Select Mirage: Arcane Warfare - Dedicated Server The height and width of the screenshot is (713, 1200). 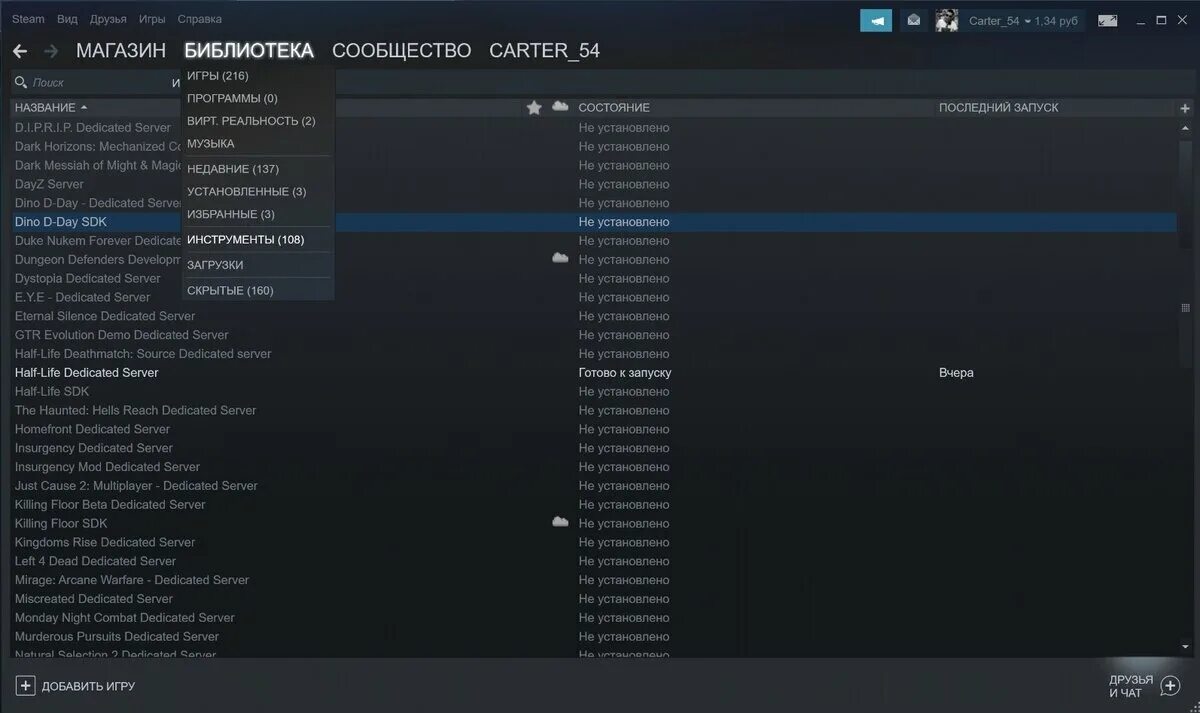pos(132,580)
